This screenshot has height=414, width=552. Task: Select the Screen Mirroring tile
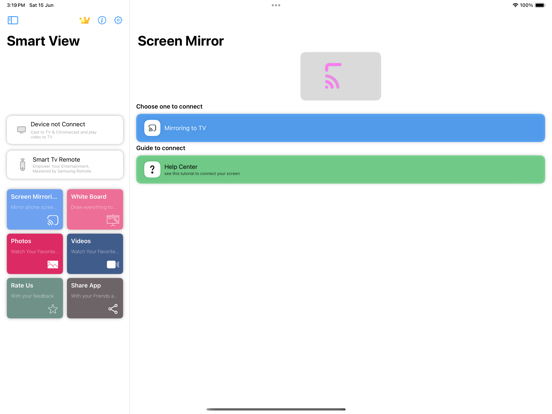pos(35,209)
